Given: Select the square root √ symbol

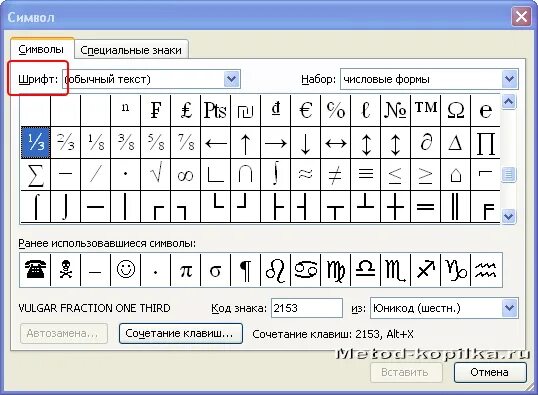Looking at the screenshot, I should pos(156,175).
